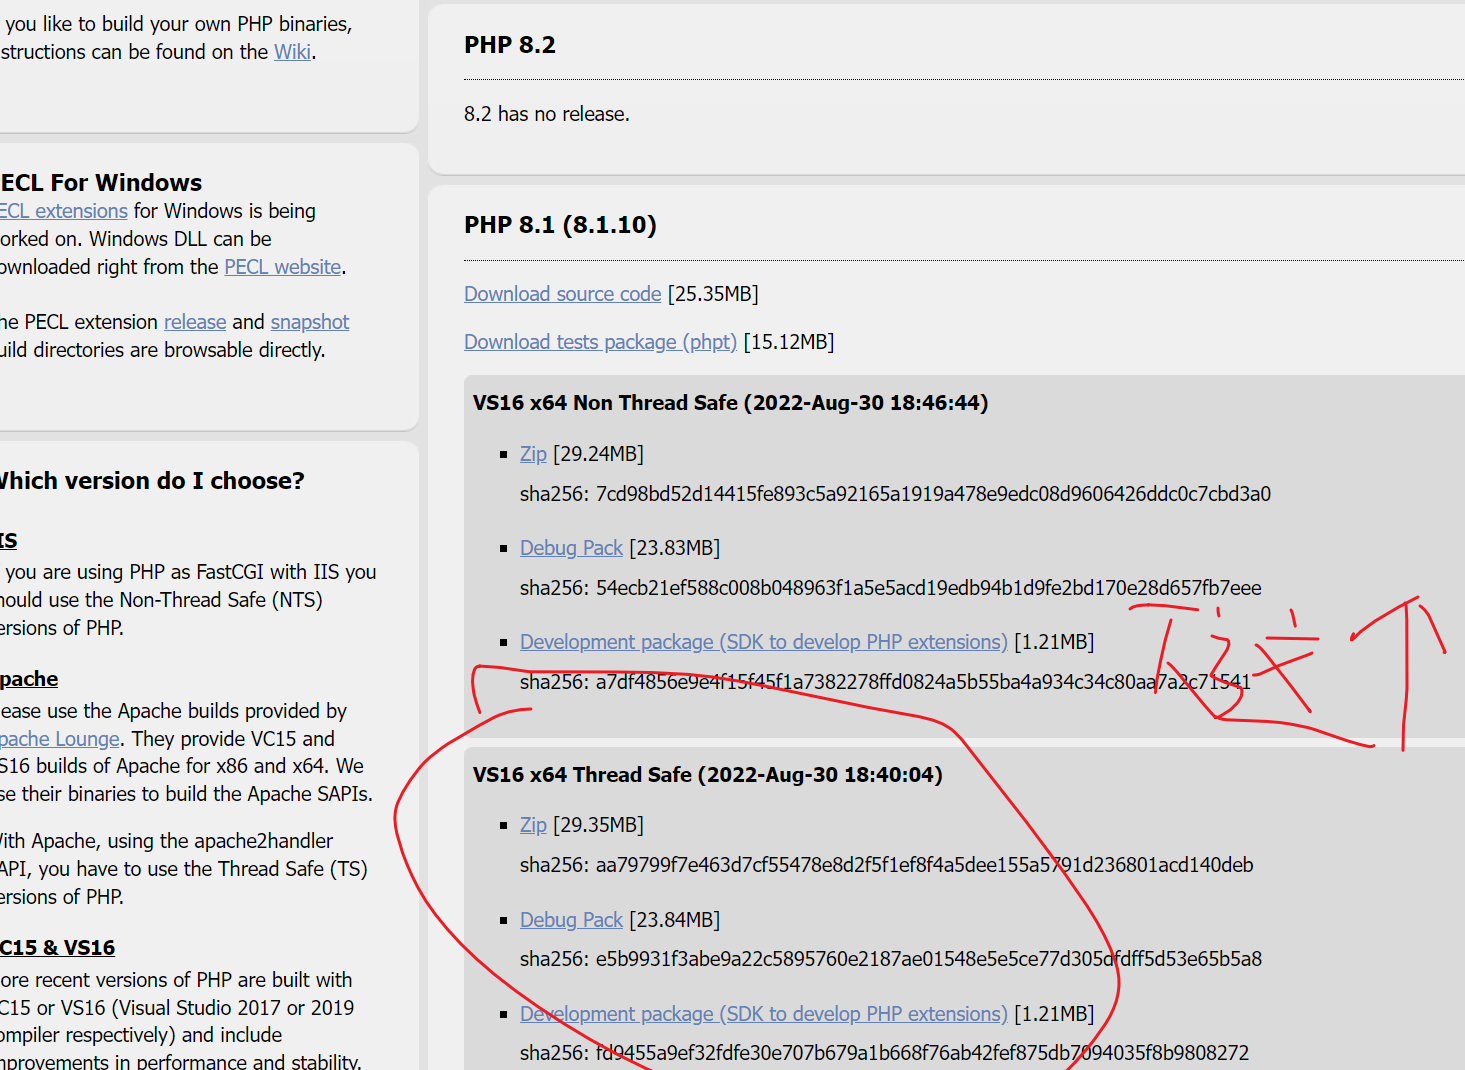This screenshot has height=1070, width=1465.
Task: Click the sha256 hash starting with 54ecb21e
Action: coord(929,588)
